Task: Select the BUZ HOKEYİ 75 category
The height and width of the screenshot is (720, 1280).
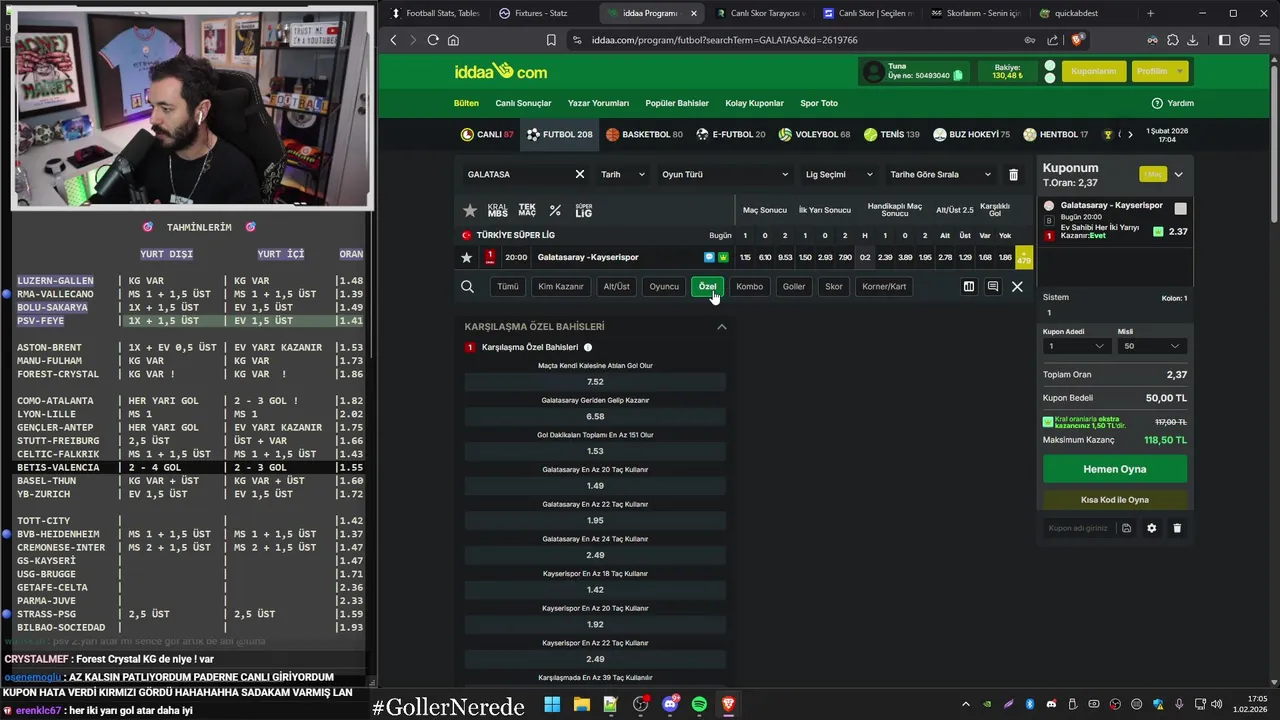Action: pos(971,134)
